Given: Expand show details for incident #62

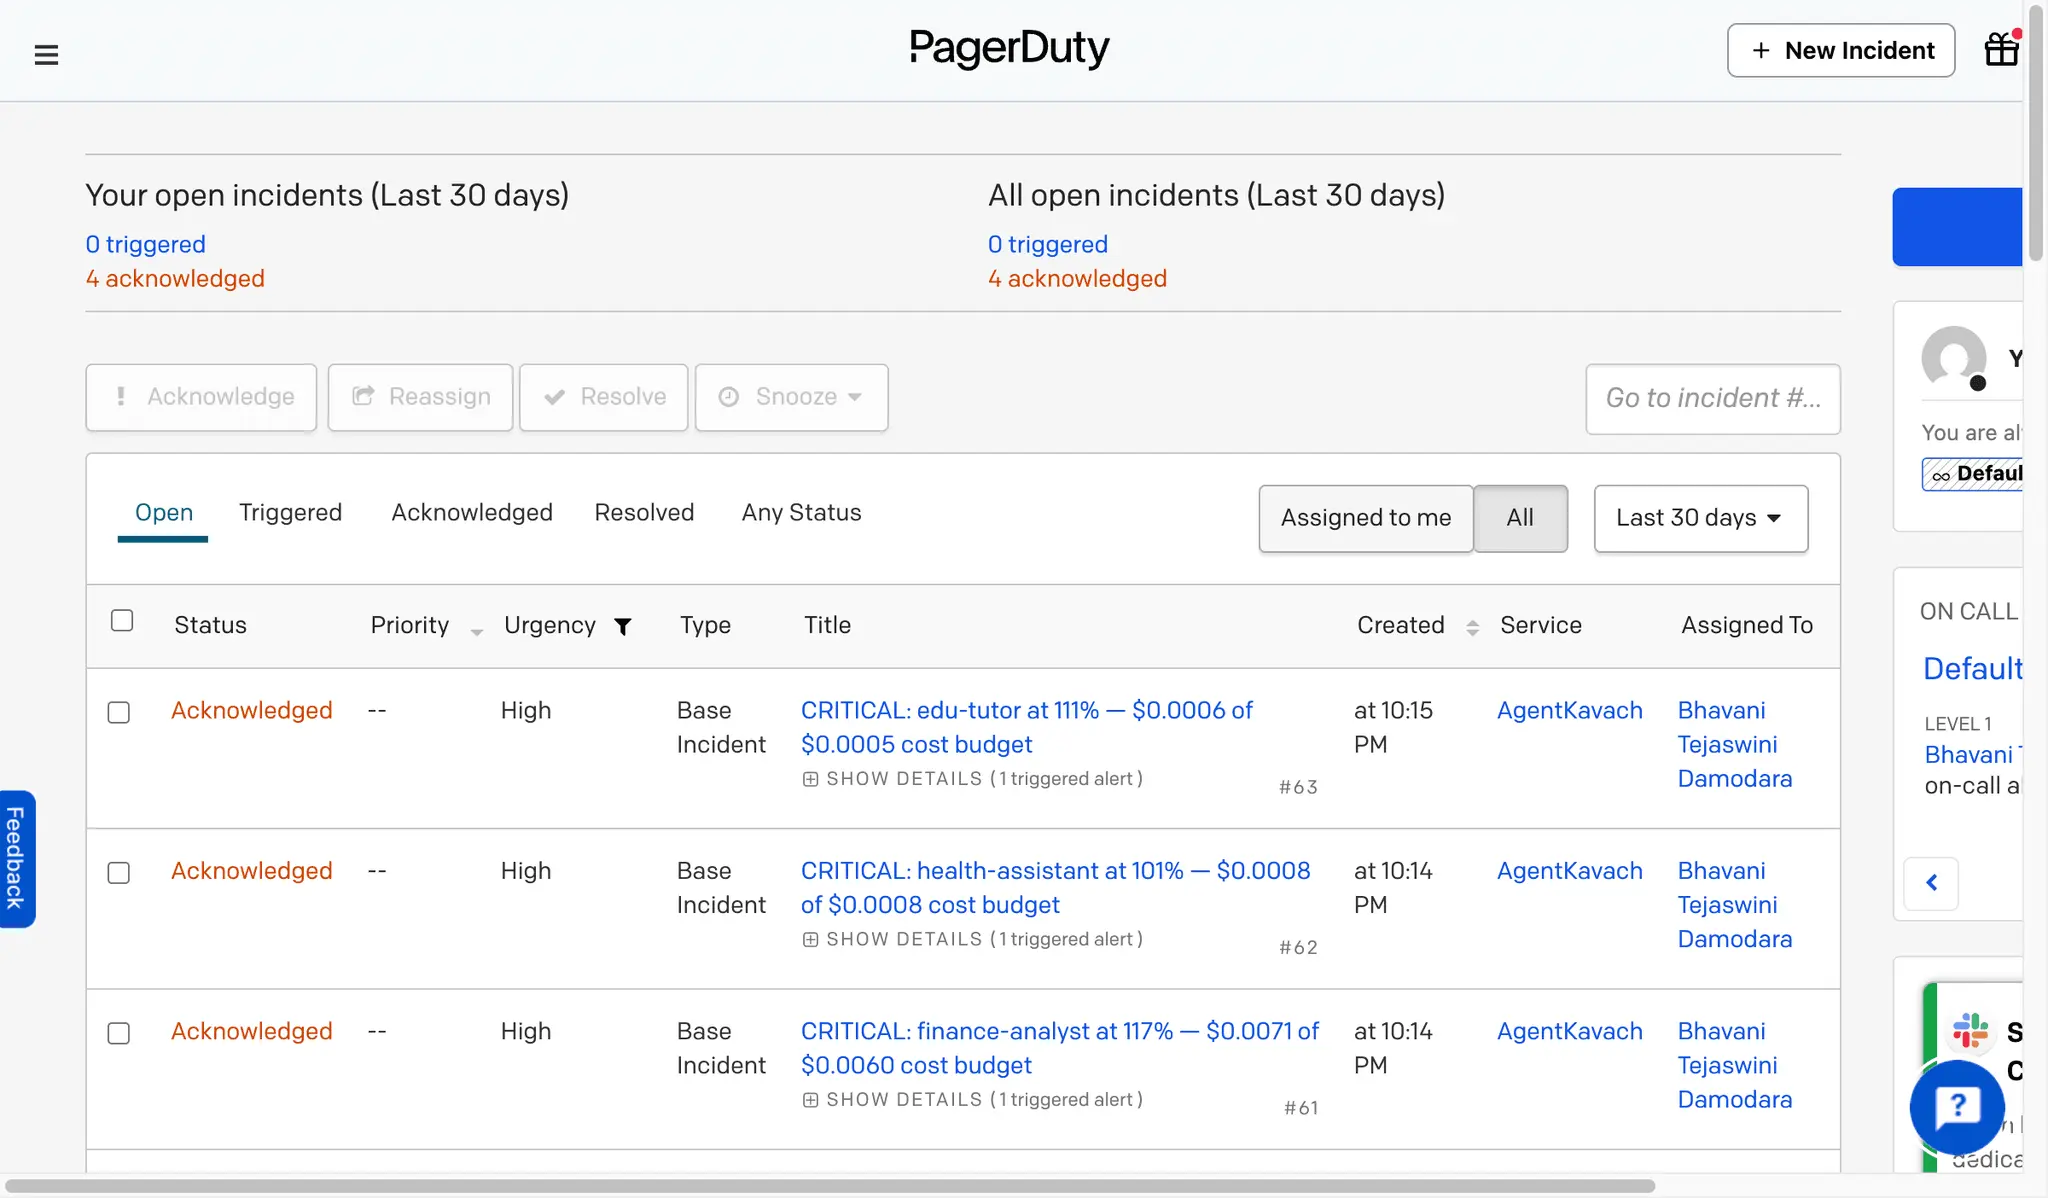Looking at the screenshot, I should [x=972, y=939].
